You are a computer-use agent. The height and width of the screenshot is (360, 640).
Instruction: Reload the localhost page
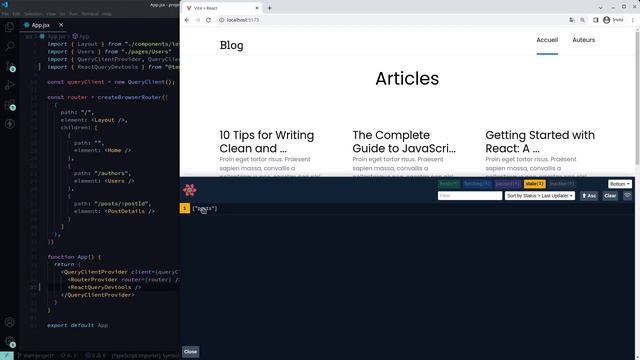208,20
